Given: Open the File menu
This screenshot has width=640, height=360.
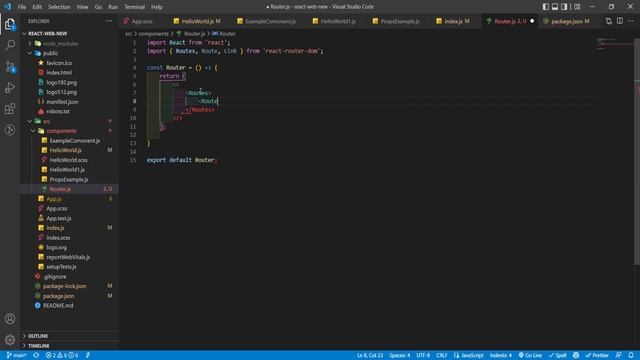Looking at the screenshot, I should (x=22, y=7).
